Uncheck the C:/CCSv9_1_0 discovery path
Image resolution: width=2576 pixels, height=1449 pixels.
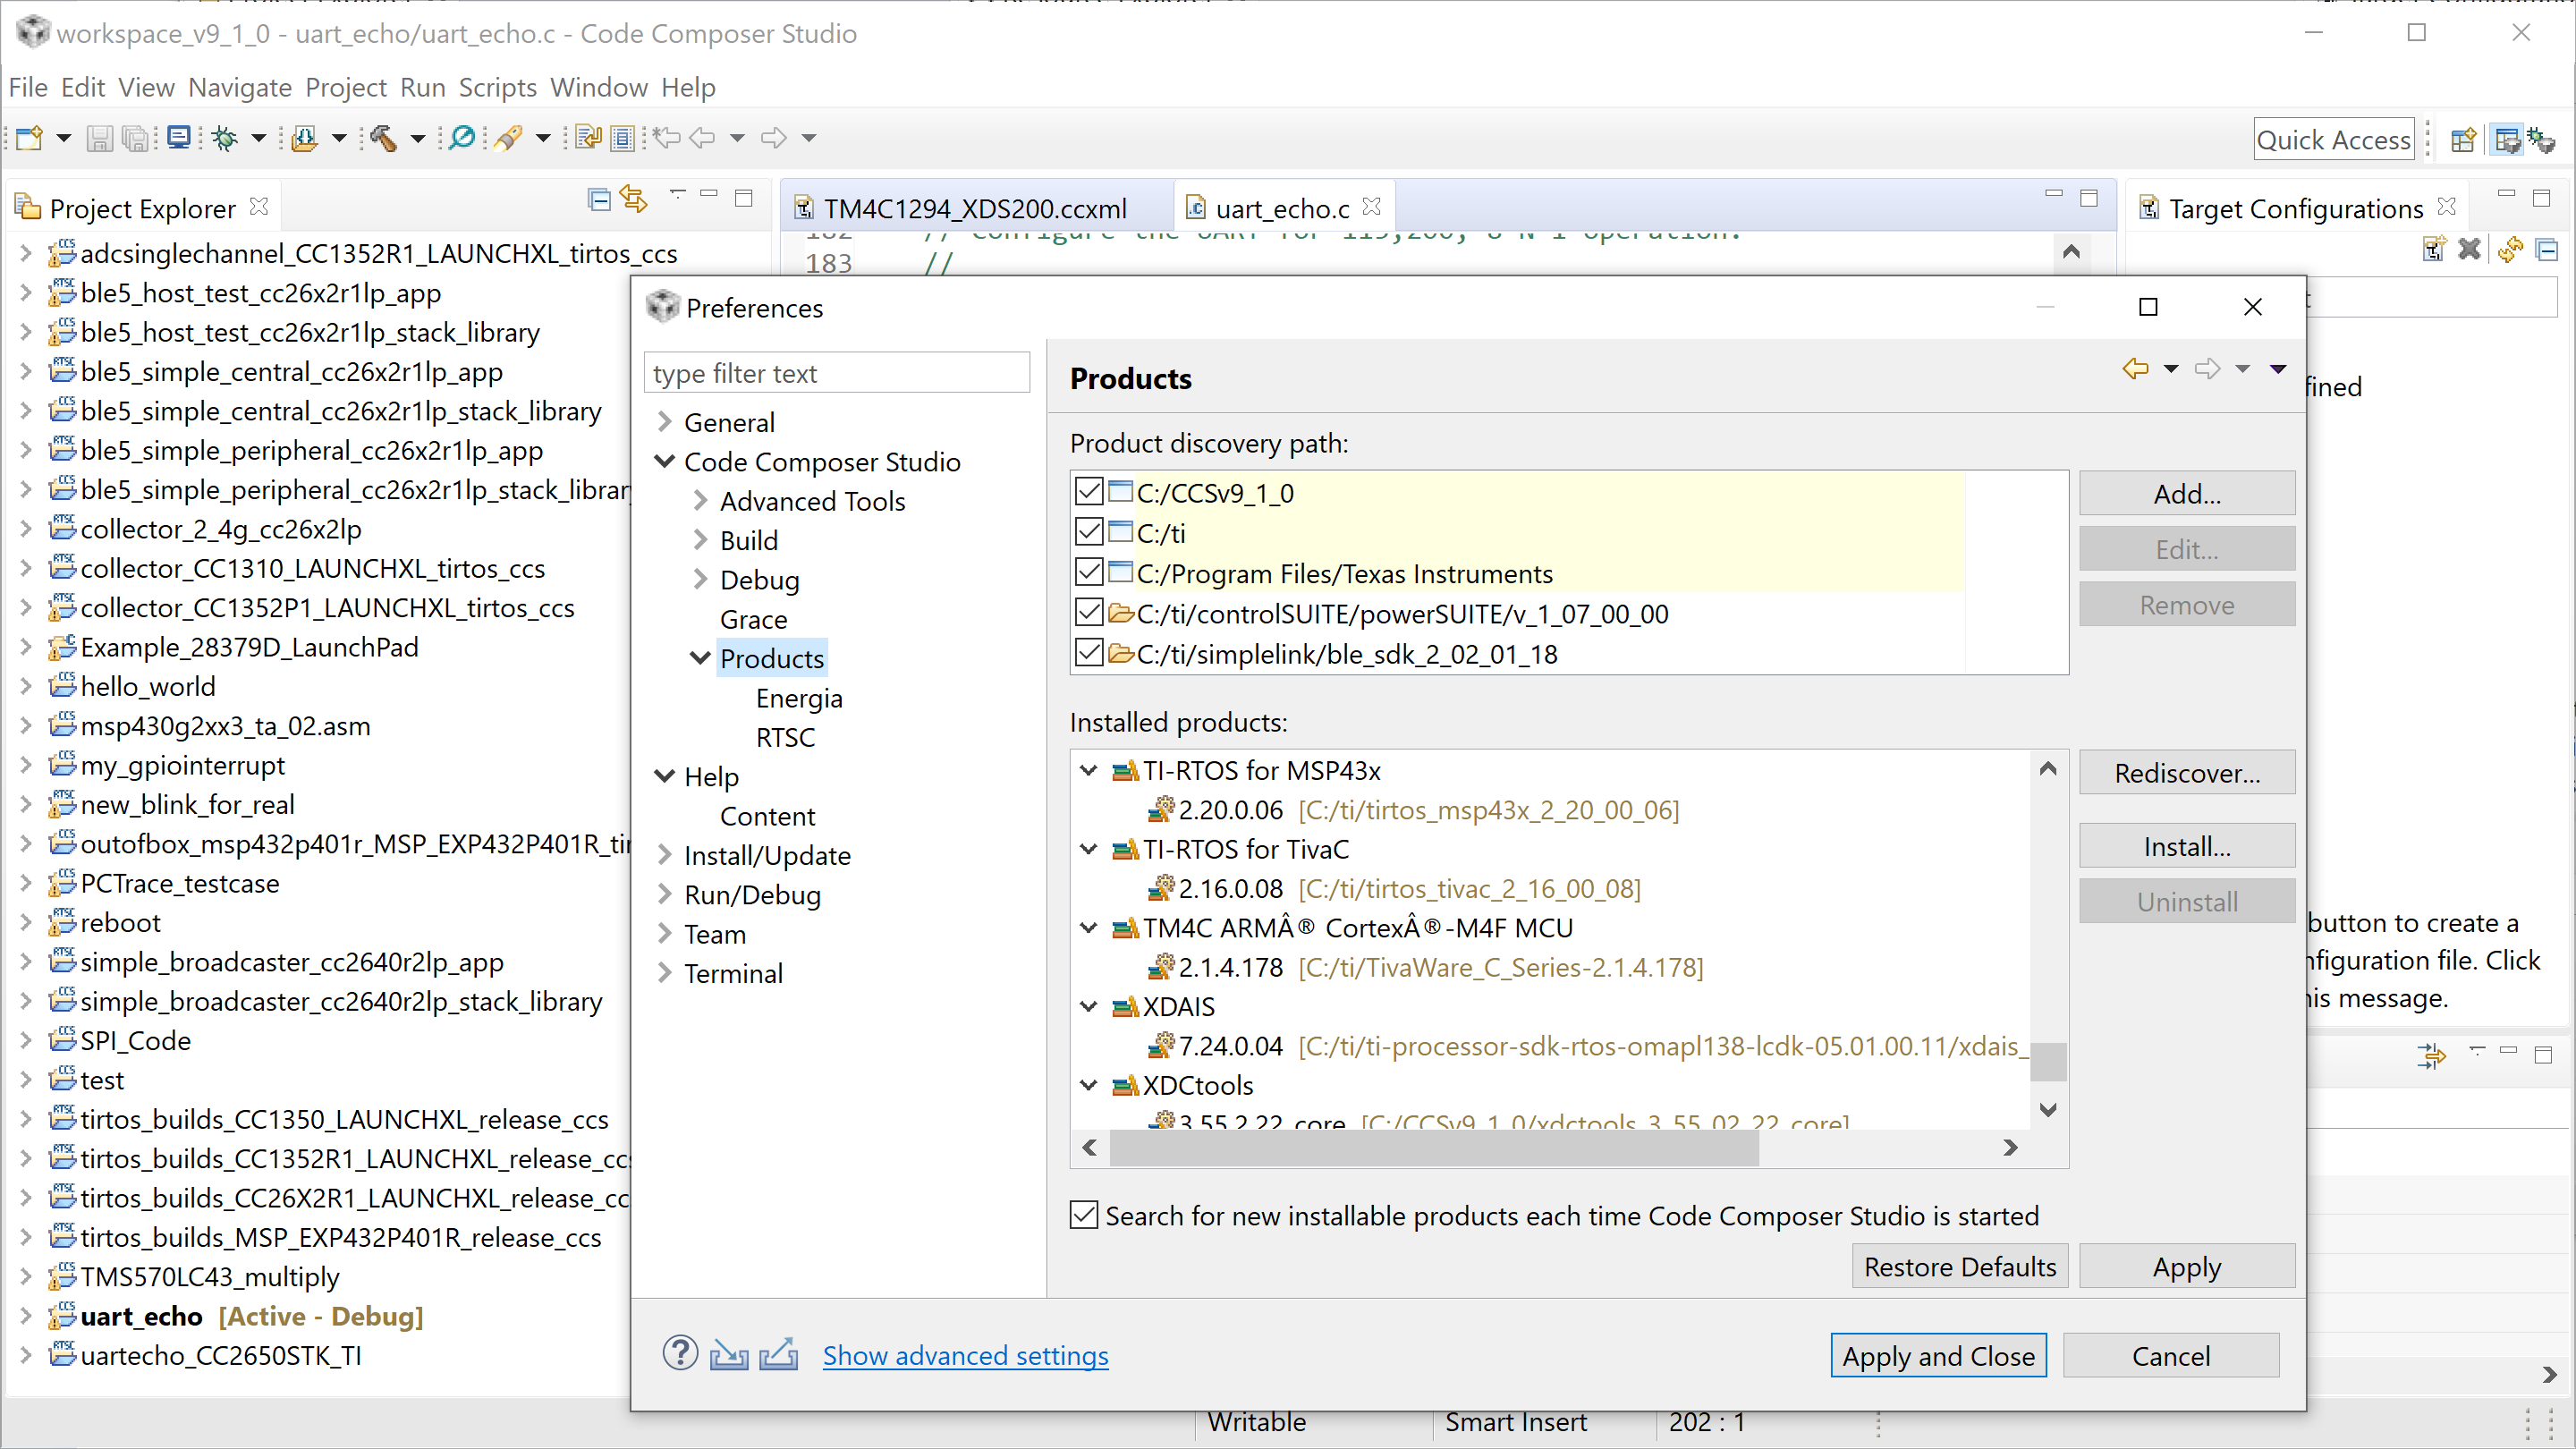click(1089, 492)
